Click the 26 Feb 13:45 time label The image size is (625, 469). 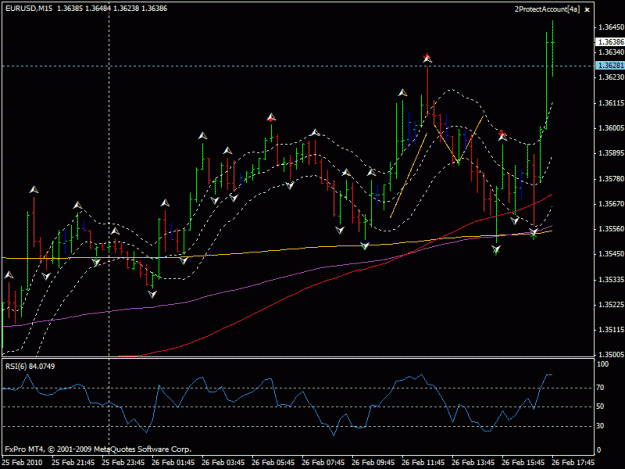(x=473, y=463)
